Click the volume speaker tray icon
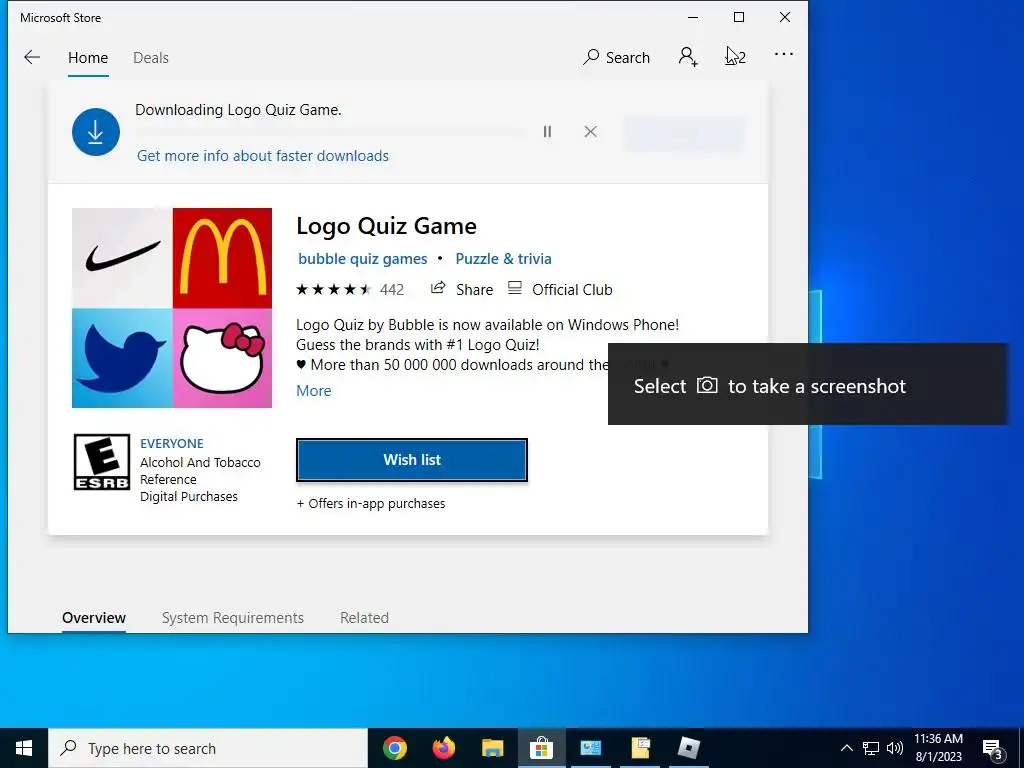The height and width of the screenshot is (768, 1024). click(x=895, y=748)
